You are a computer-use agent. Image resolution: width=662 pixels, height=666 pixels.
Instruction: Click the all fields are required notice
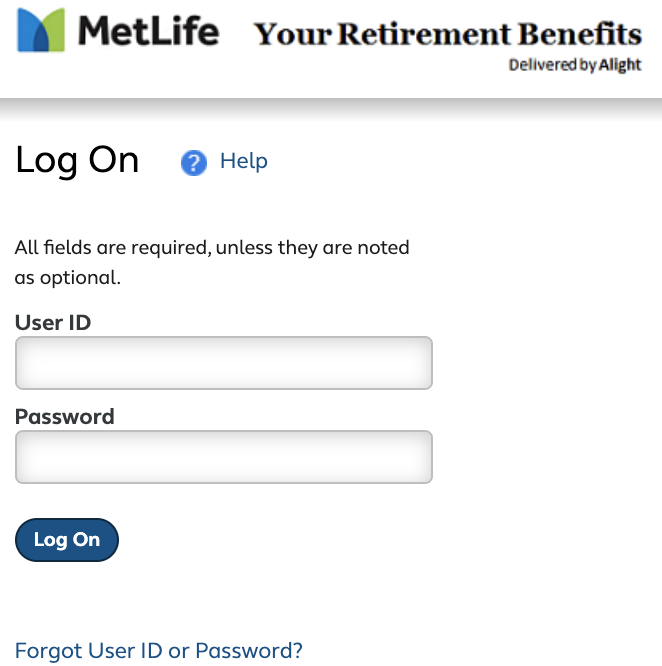tap(212, 262)
